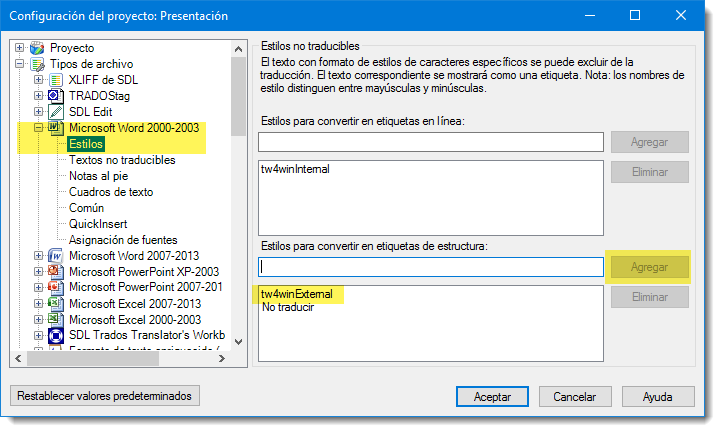Select the Proyecto tree label

point(72,48)
